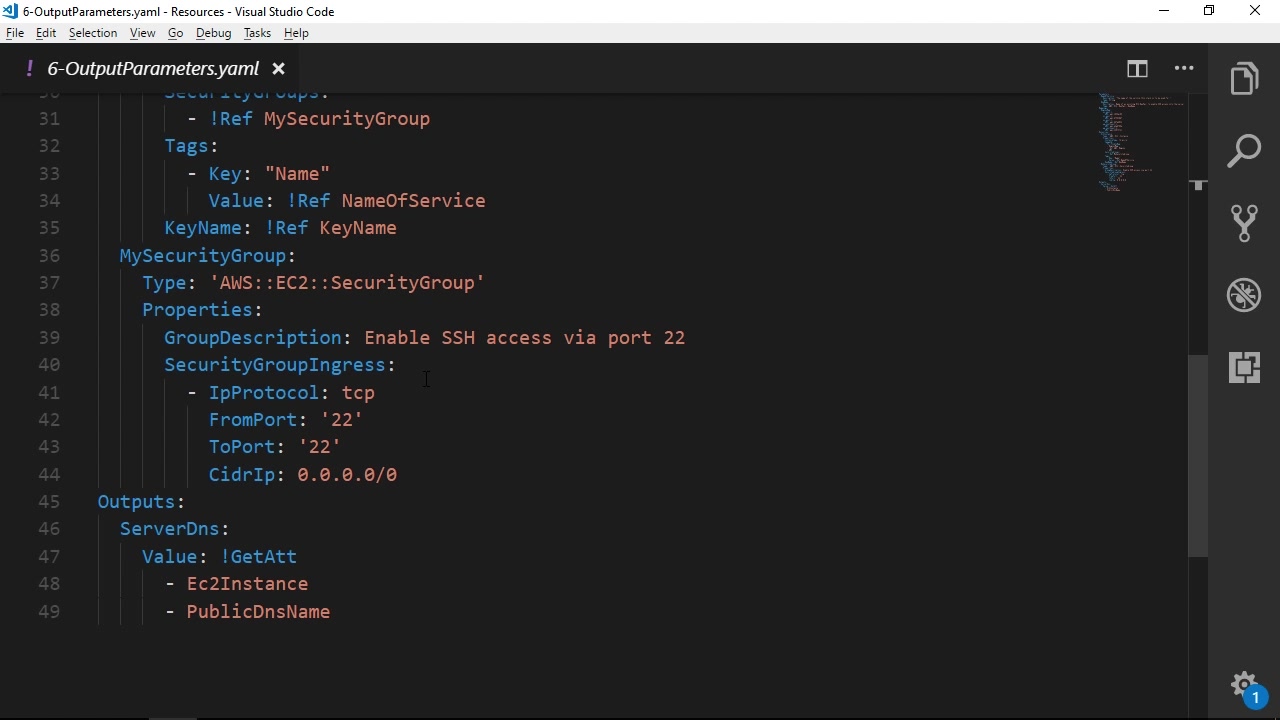Click the Visual Studio Code title bar logo

tap(10, 11)
